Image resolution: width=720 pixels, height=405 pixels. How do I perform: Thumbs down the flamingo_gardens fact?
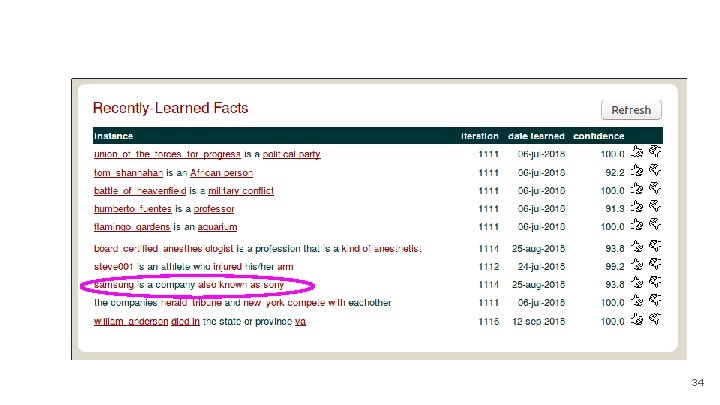[x=655, y=225]
